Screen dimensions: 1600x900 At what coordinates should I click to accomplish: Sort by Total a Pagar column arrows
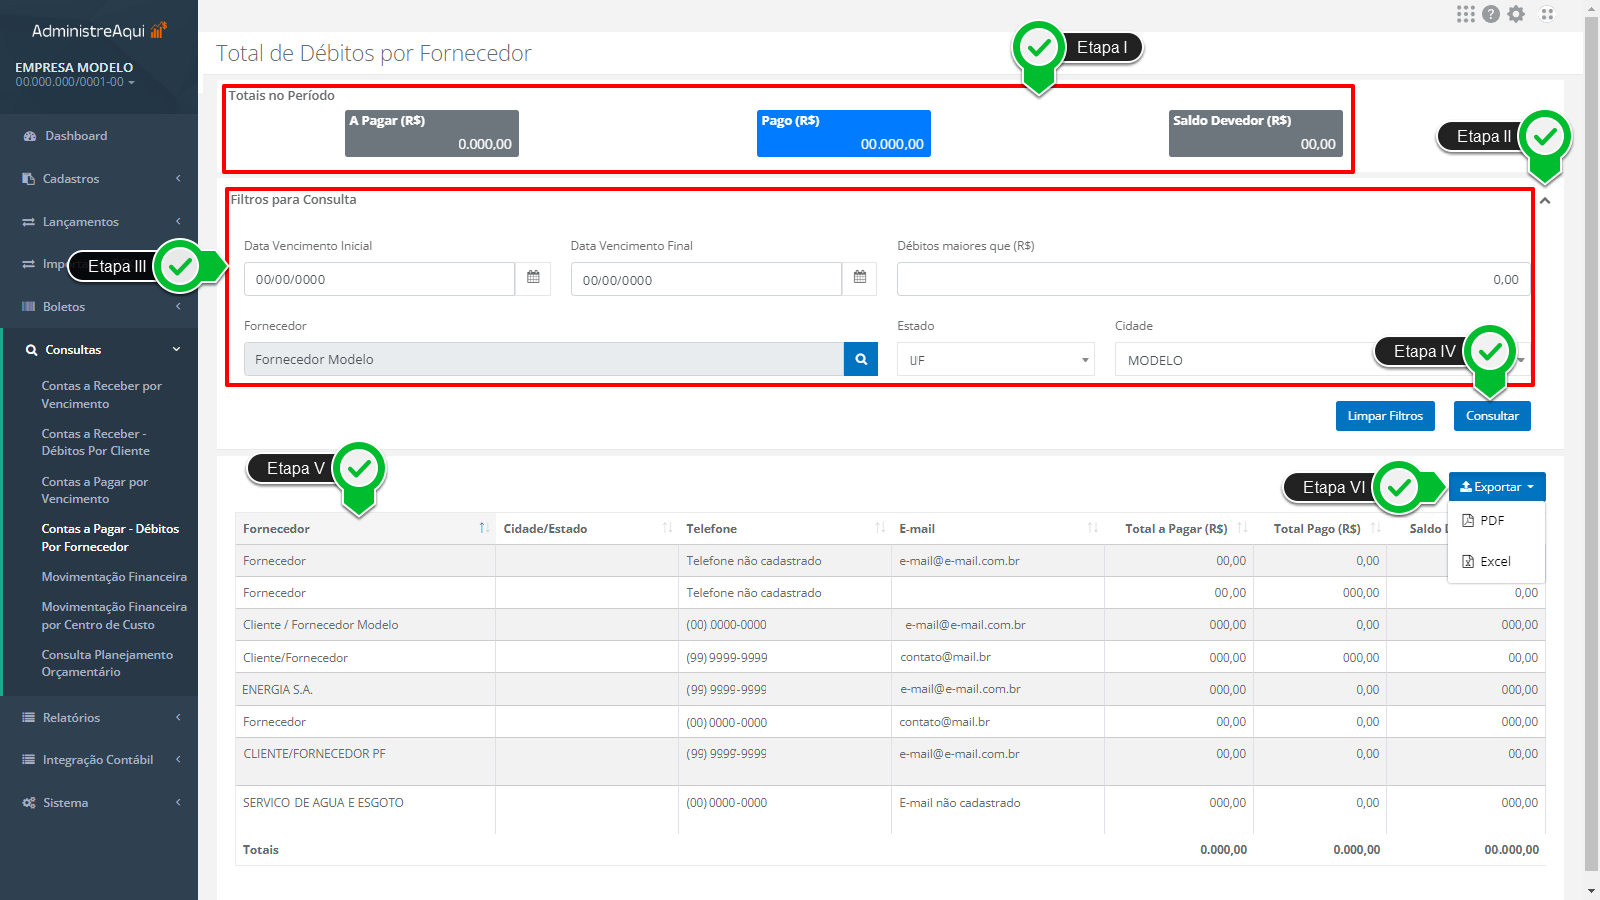coord(1242,528)
